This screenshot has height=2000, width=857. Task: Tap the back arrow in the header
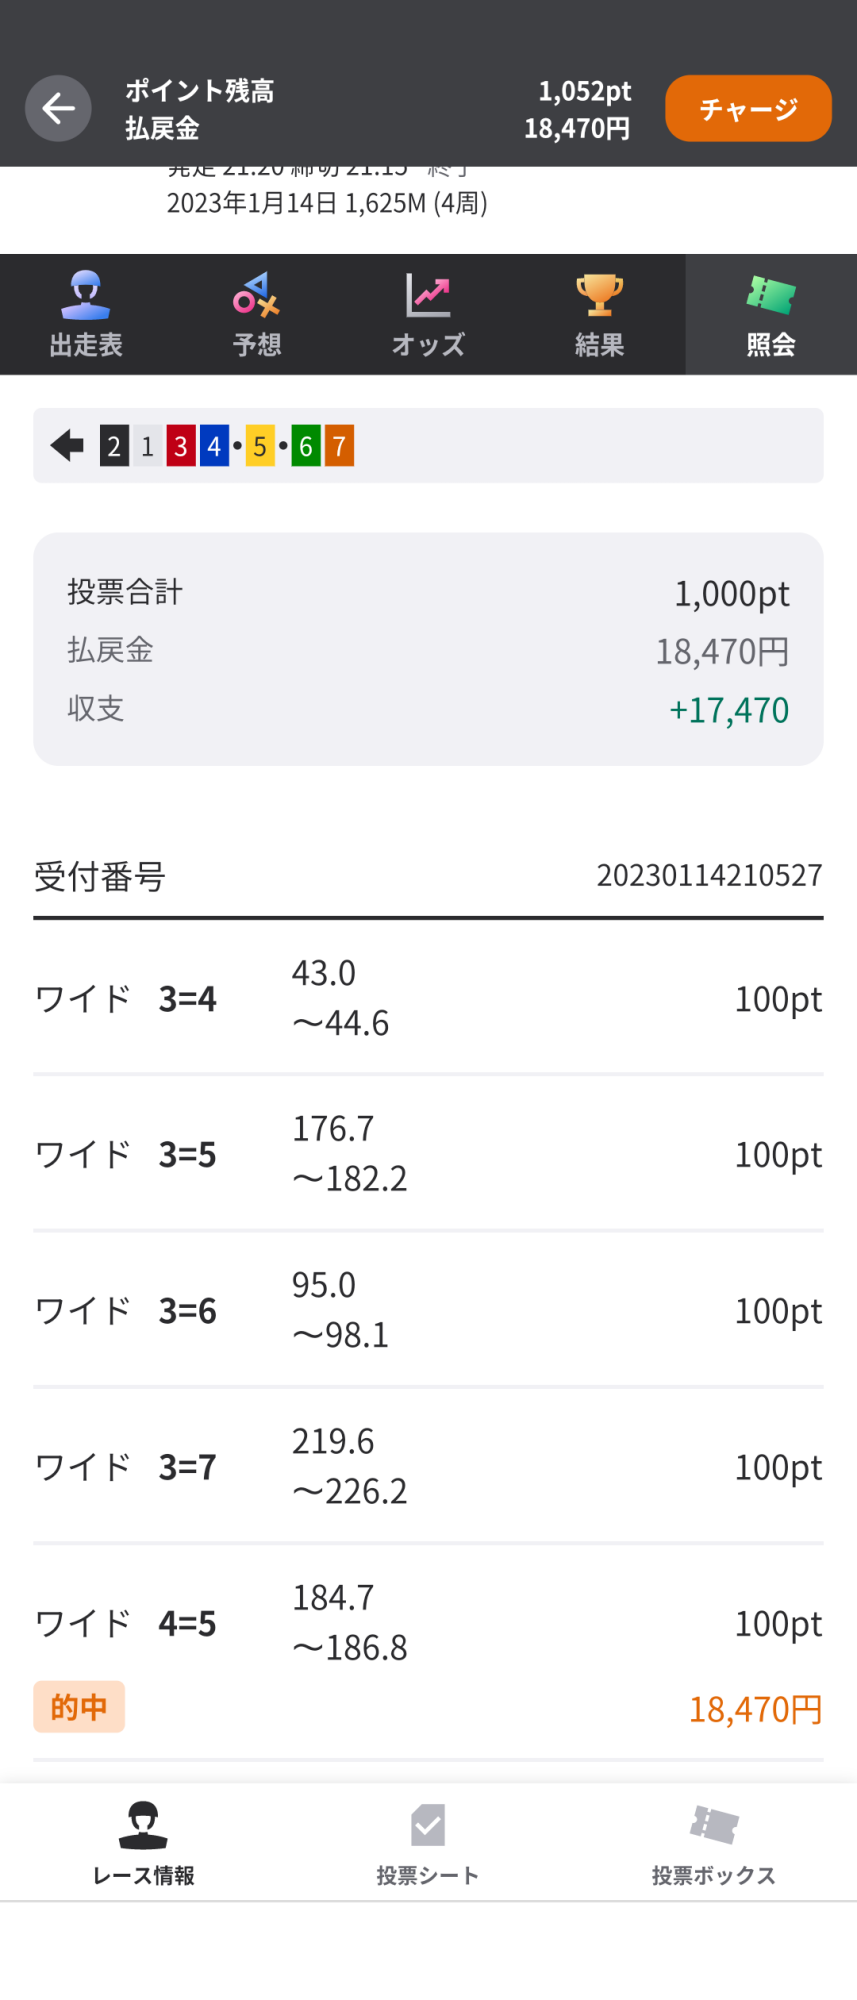(x=58, y=108)
